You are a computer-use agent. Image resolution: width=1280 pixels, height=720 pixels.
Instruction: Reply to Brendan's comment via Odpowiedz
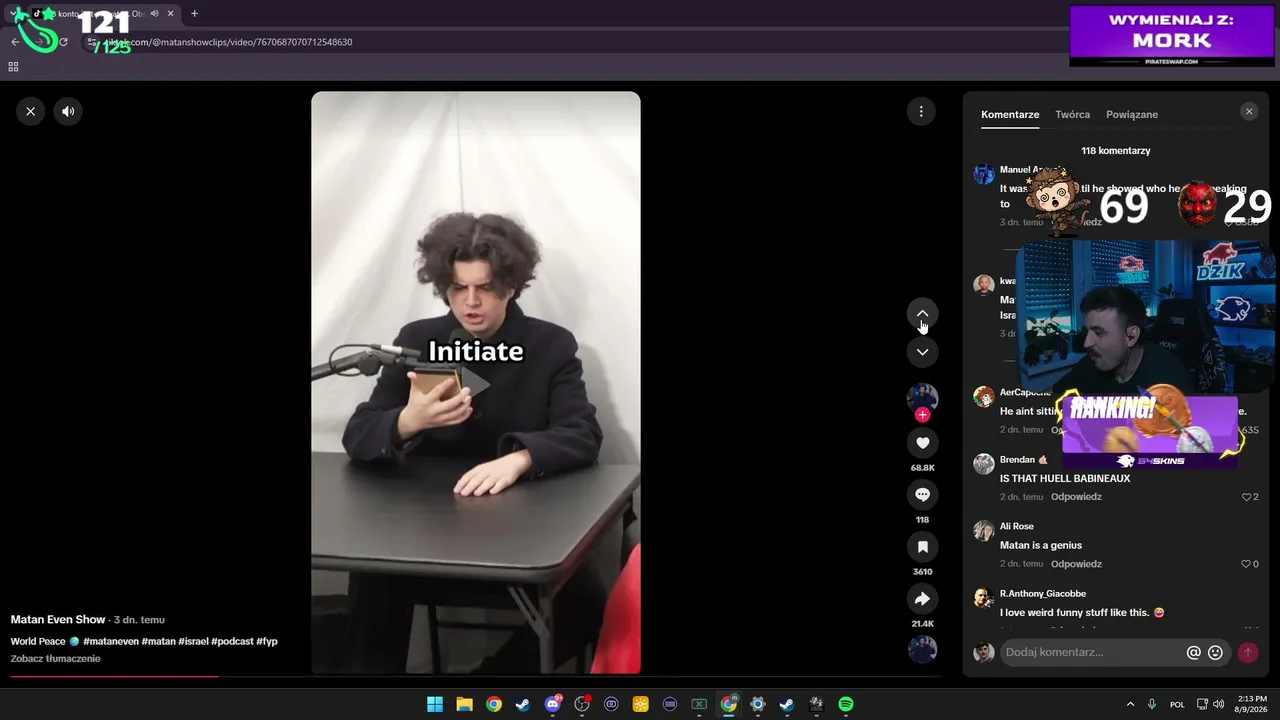point(1076,497)
